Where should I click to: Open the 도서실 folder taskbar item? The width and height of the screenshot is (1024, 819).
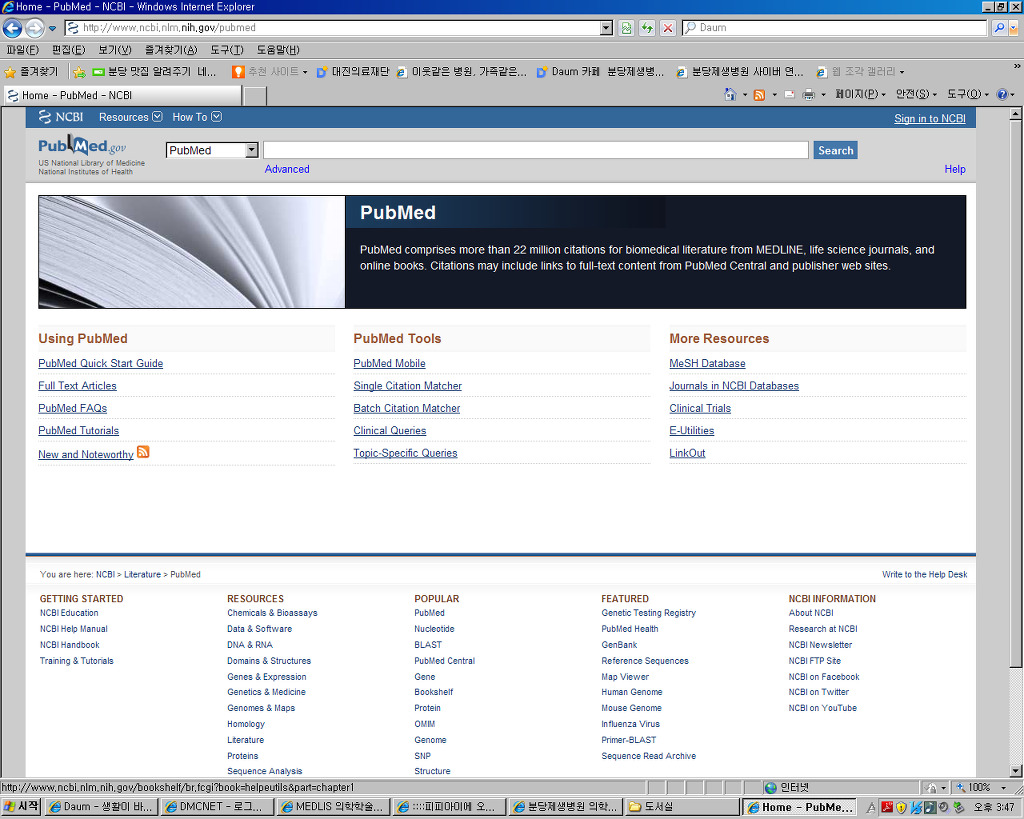pos(682,807)
